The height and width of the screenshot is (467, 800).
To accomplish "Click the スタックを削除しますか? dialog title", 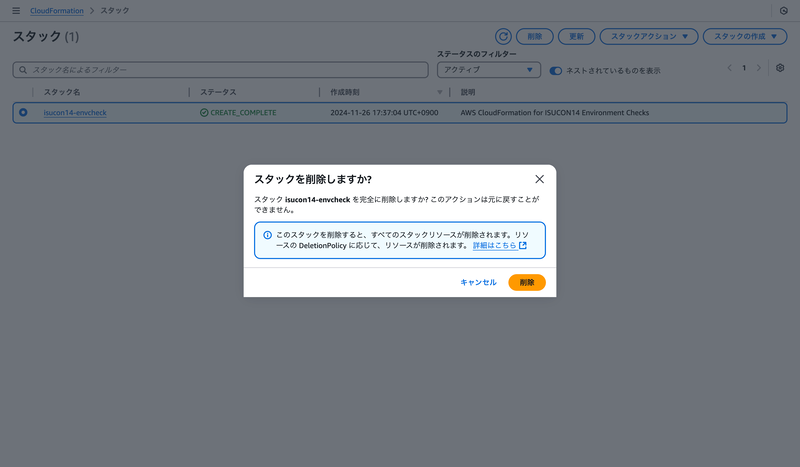I will point(313,179).
